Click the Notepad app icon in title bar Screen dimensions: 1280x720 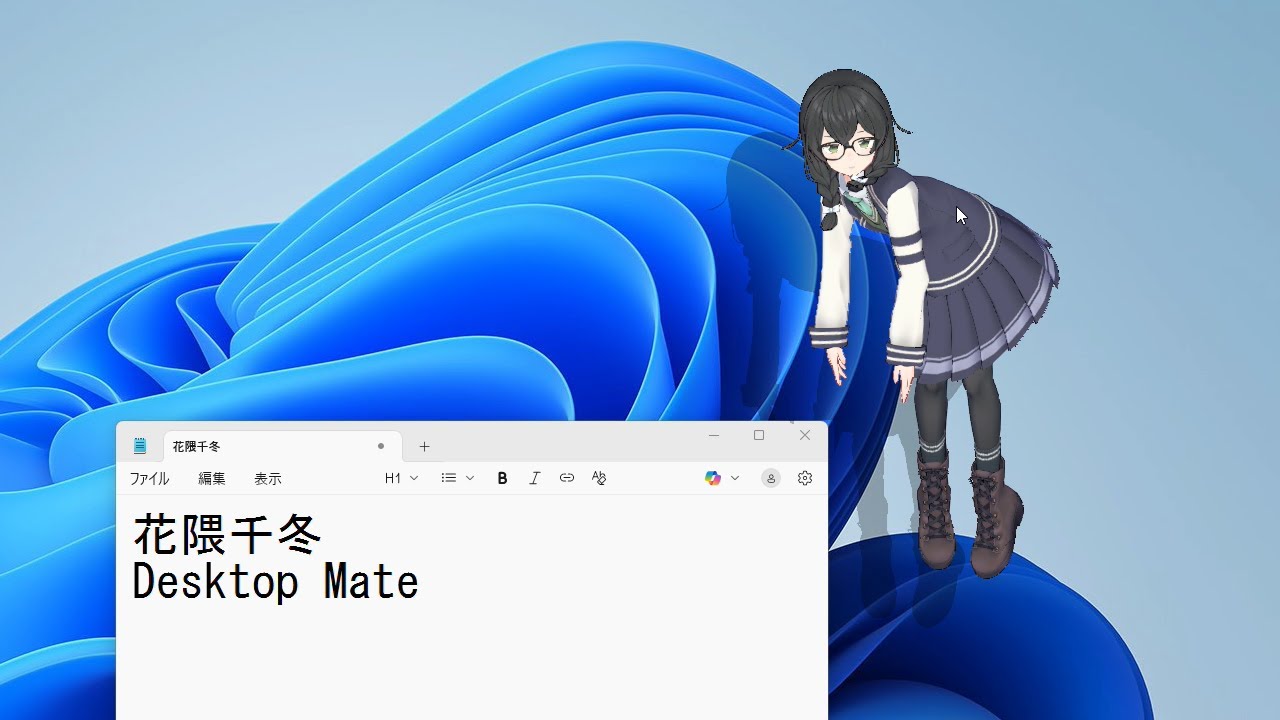click(140, 446)
